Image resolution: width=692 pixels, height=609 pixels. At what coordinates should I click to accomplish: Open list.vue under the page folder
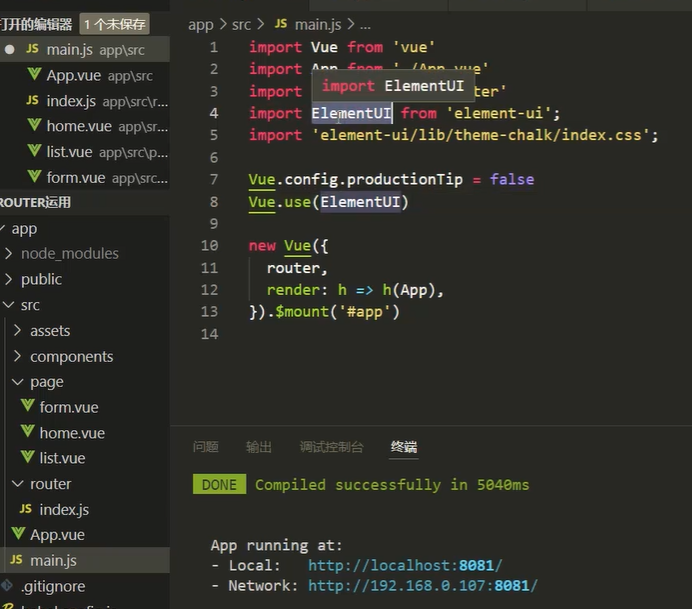tap(85, 458)
